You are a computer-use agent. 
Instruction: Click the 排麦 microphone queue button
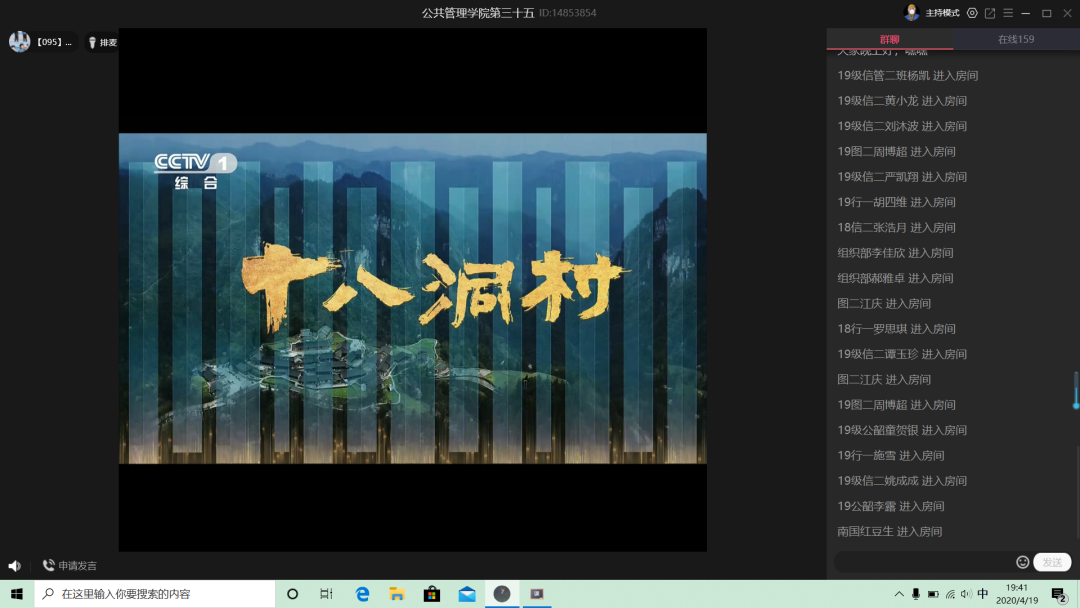point(103,43)
